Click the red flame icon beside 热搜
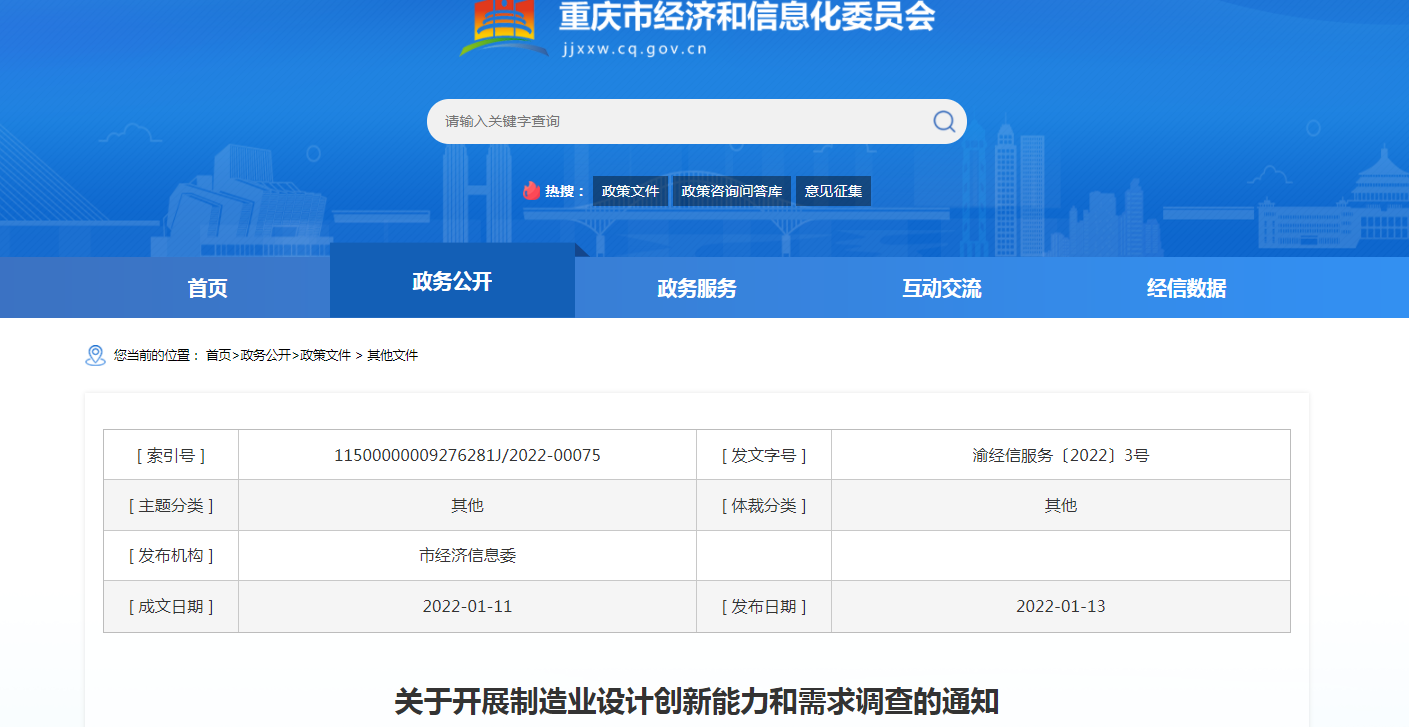The image size is (1409, 727). click(x=531, y=191)
